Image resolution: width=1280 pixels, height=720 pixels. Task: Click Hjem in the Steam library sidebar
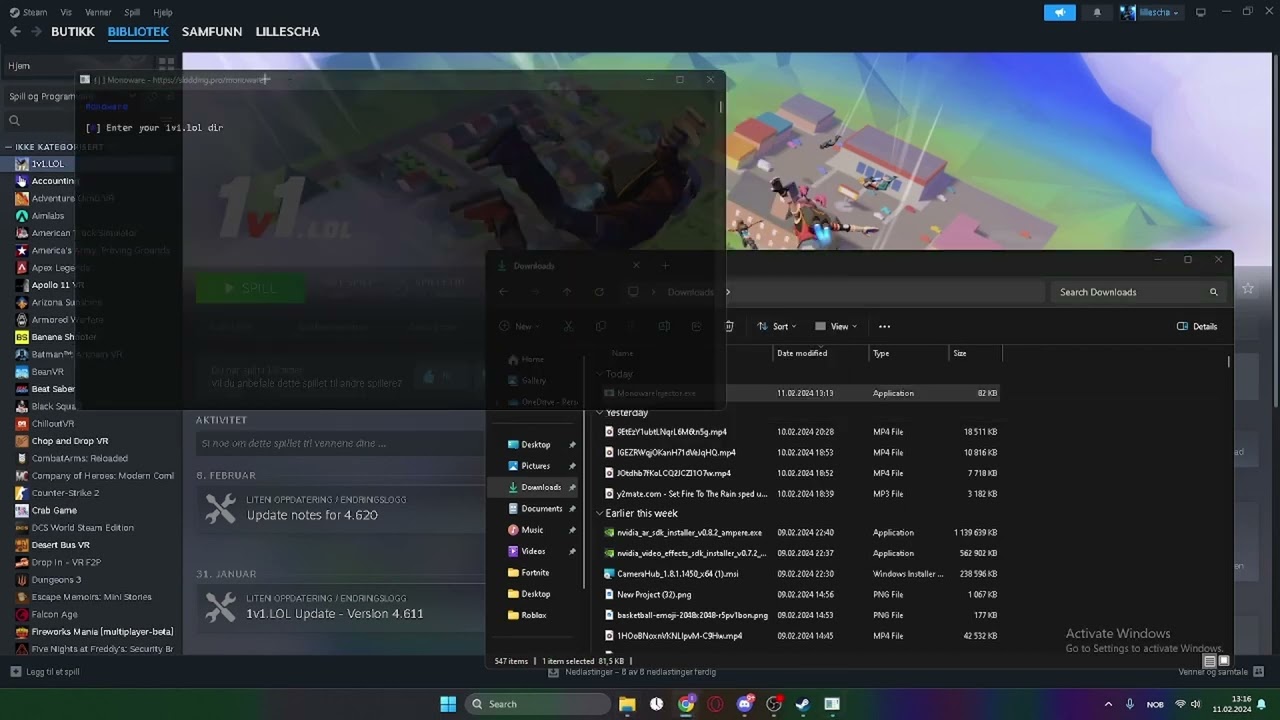pos(19,66)
